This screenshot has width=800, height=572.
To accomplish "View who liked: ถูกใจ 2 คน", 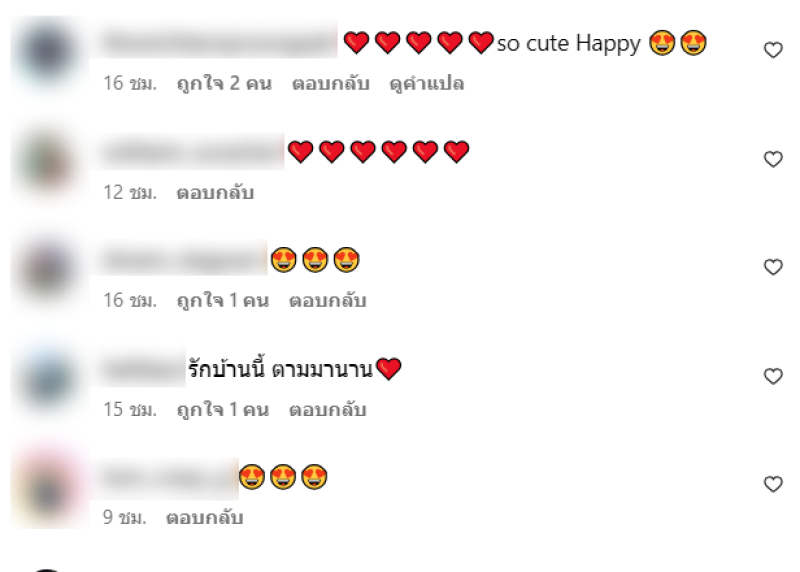I will click(x=224, y=83).
